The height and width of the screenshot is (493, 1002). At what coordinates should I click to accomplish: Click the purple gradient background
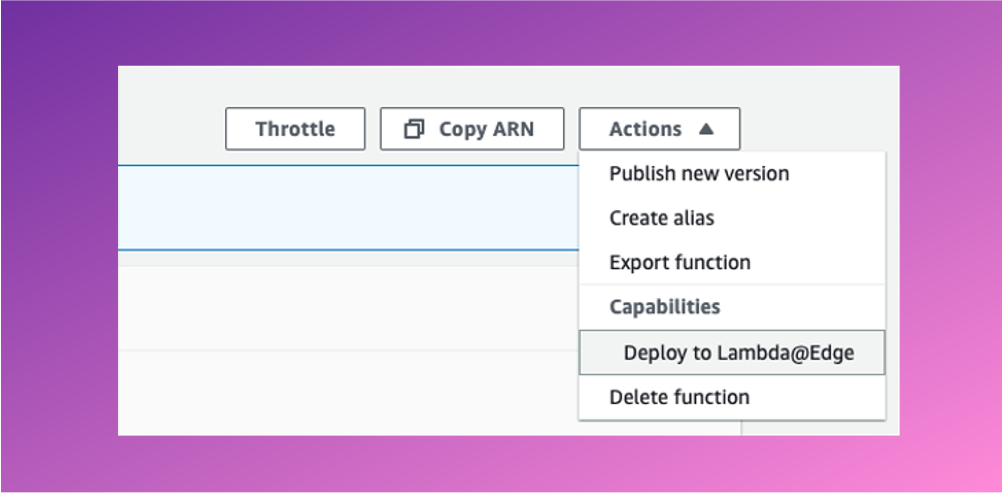[58, 256]
